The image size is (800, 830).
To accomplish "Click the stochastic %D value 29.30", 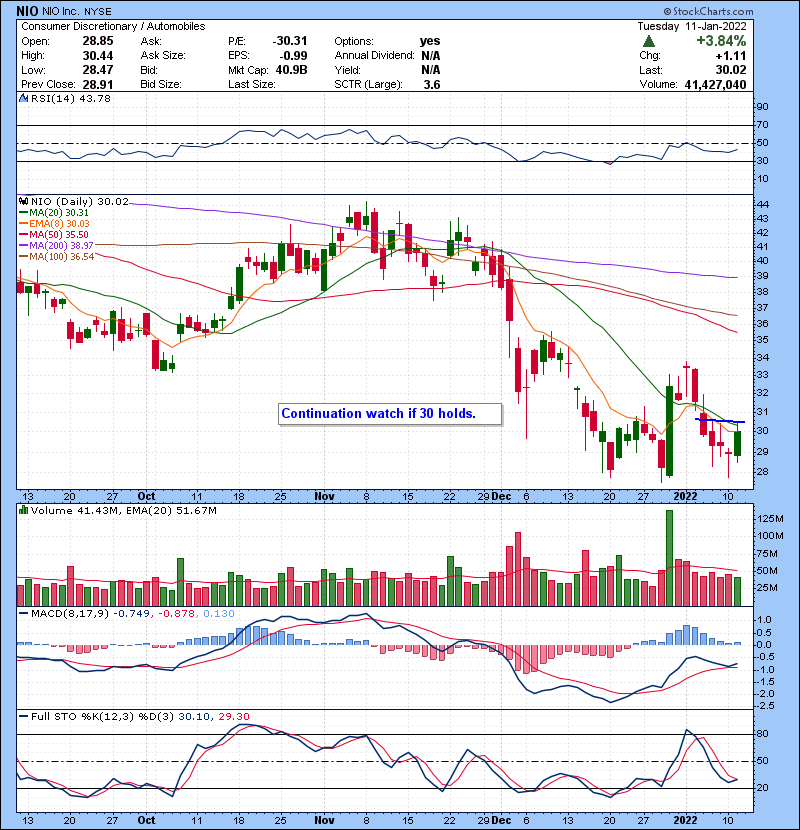I will [x=233, y=717].
